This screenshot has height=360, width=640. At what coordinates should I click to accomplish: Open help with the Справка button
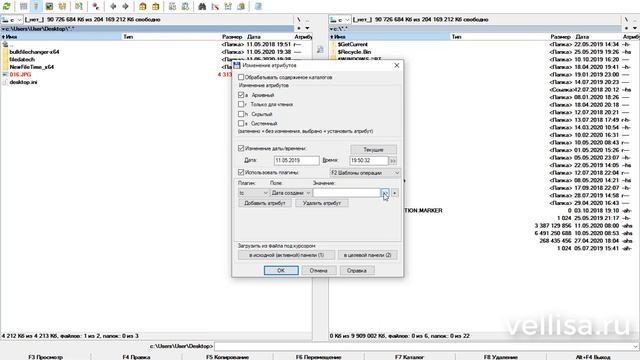357,270
